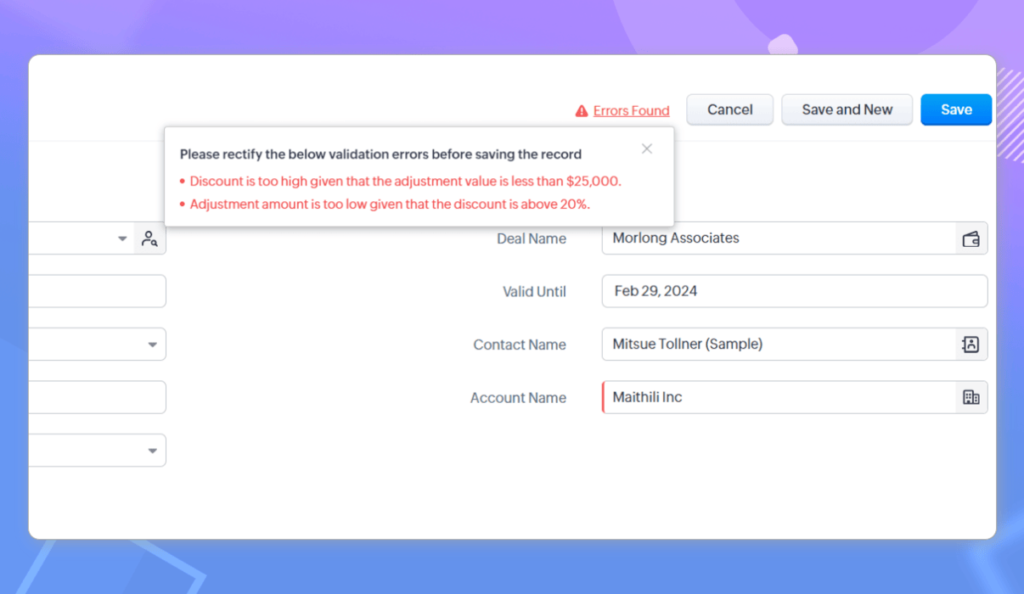Click the Valid Until date showing Feb 29, 2024

(x=780, y=291)
